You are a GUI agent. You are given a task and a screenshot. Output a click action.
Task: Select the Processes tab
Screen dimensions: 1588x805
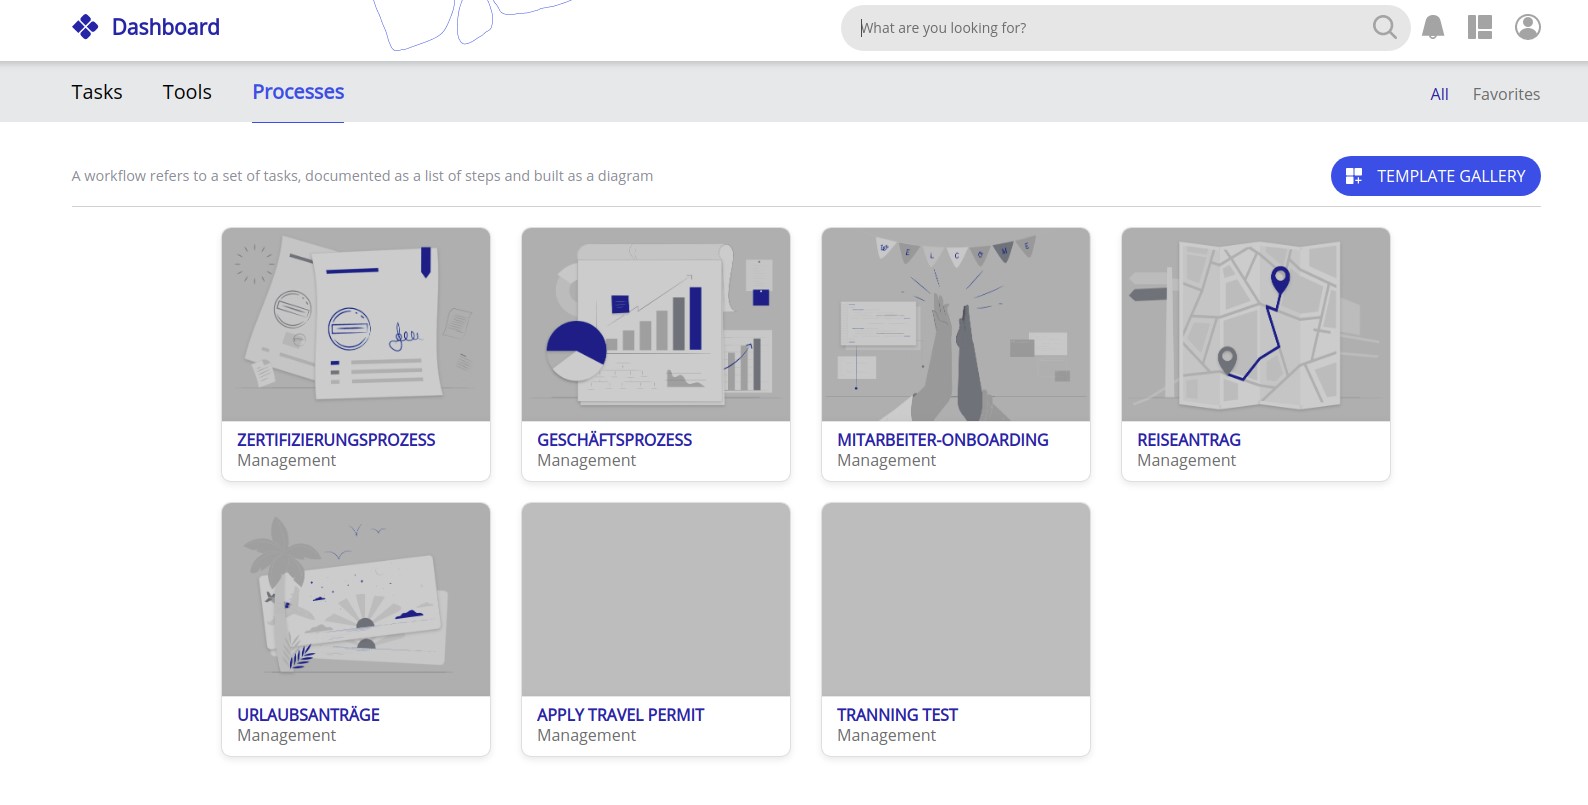[298, 92]
